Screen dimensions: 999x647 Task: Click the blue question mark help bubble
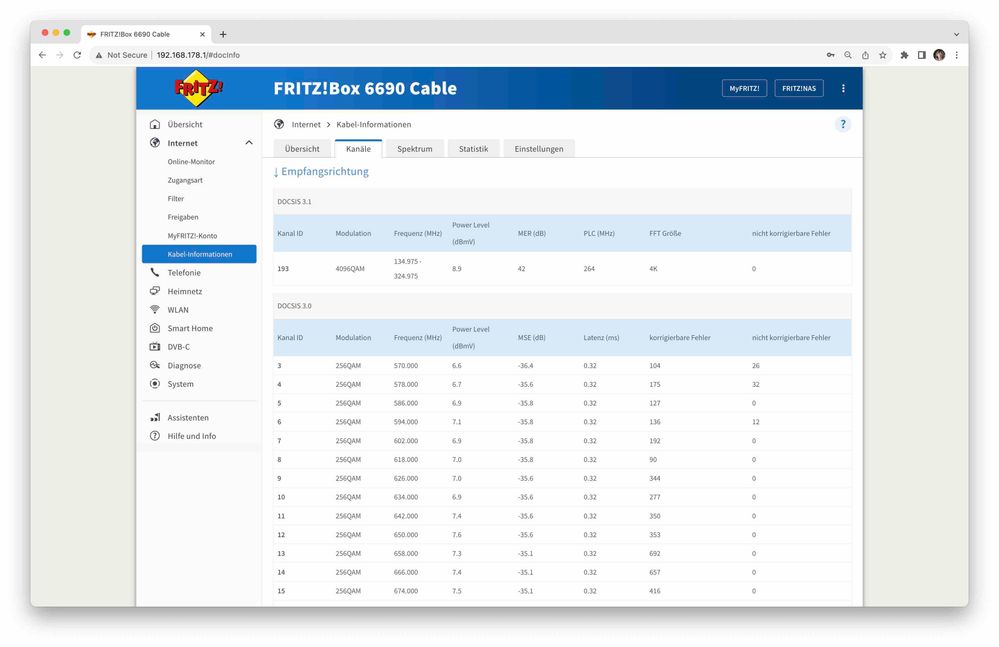tap(843, 124)
